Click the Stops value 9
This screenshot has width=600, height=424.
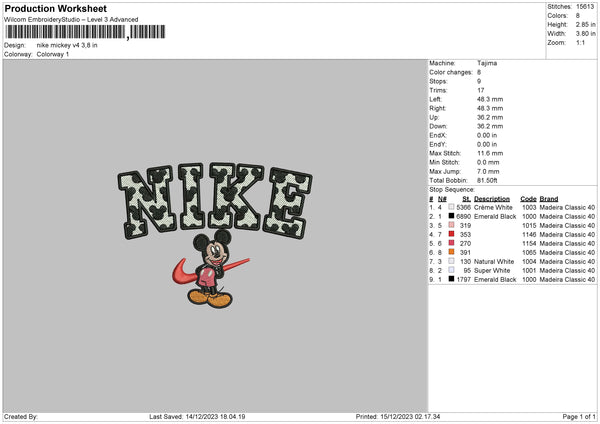coord(479,82)
